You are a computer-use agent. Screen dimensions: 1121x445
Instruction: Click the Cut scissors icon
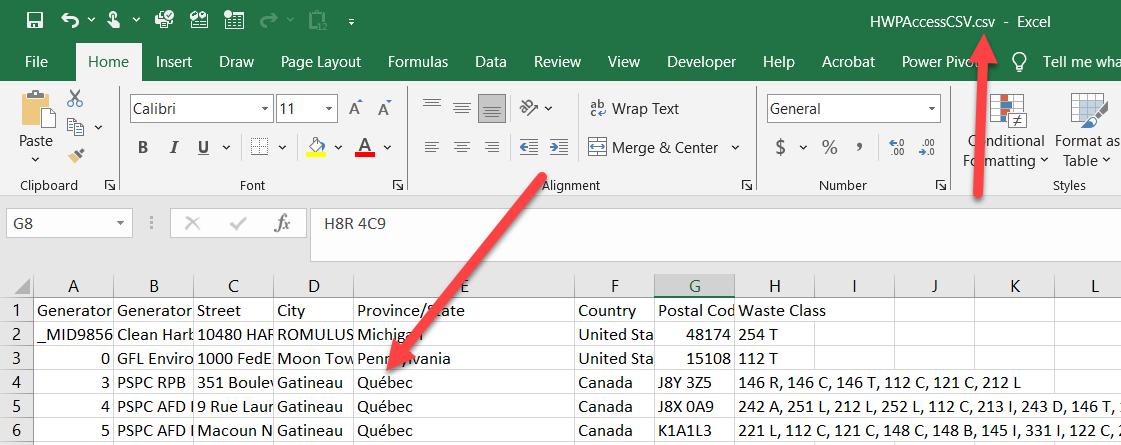[x=76, y=99]
